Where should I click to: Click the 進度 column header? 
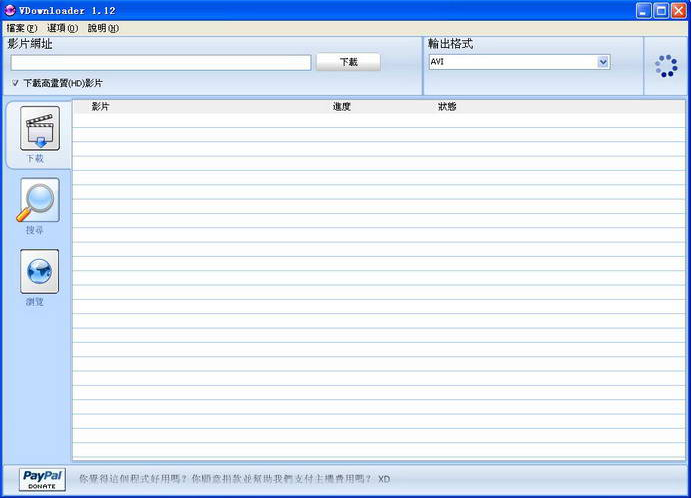pos(342,106)
